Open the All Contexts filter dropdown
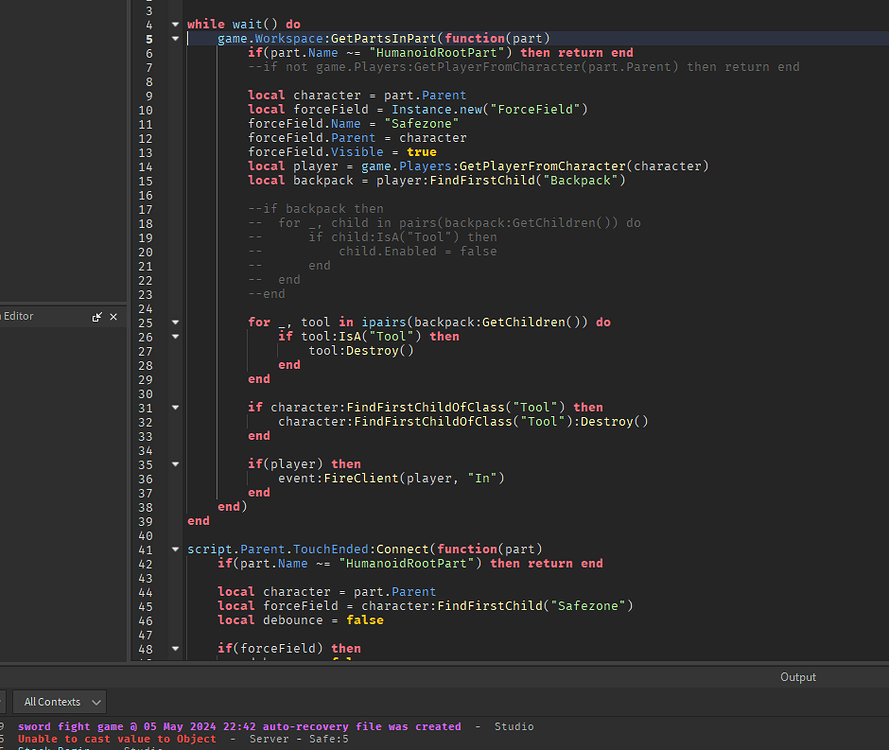 (x=64, y=702)
